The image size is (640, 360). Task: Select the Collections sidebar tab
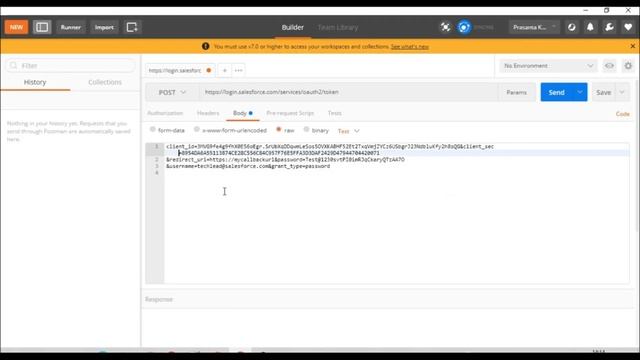click(105, 82)
